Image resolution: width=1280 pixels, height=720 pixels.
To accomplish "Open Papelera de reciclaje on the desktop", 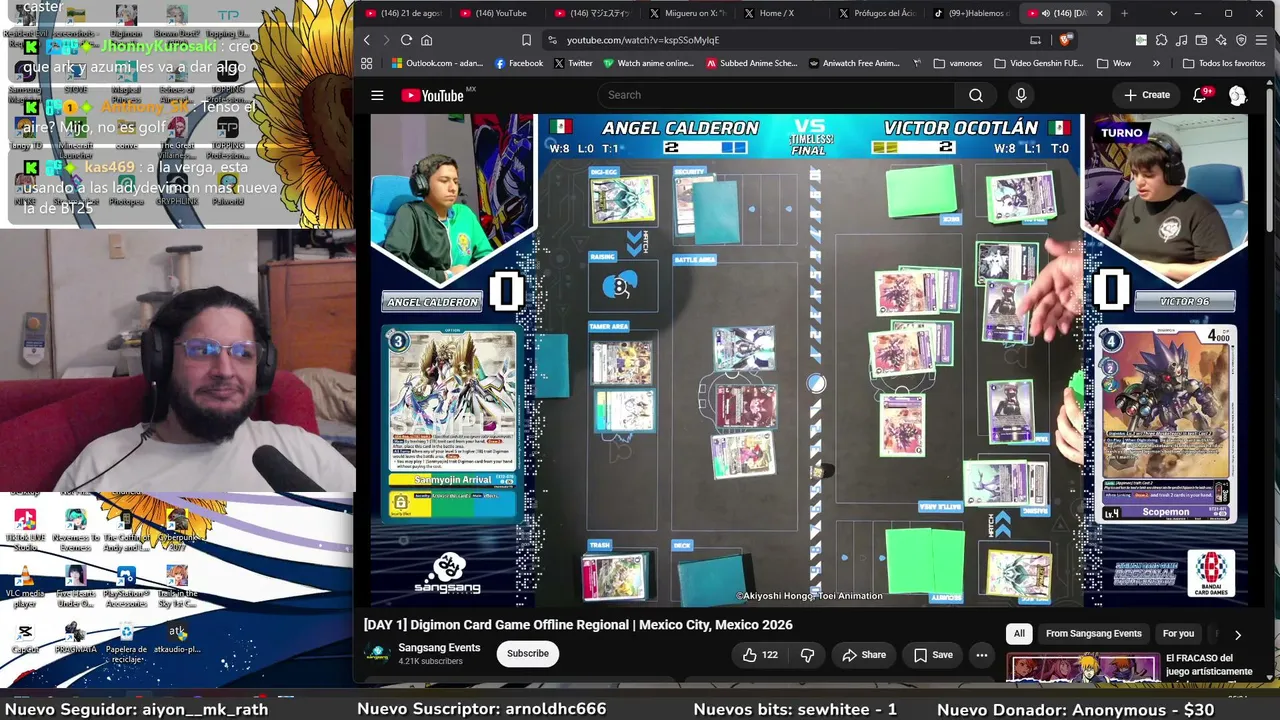I will (126, 641).
